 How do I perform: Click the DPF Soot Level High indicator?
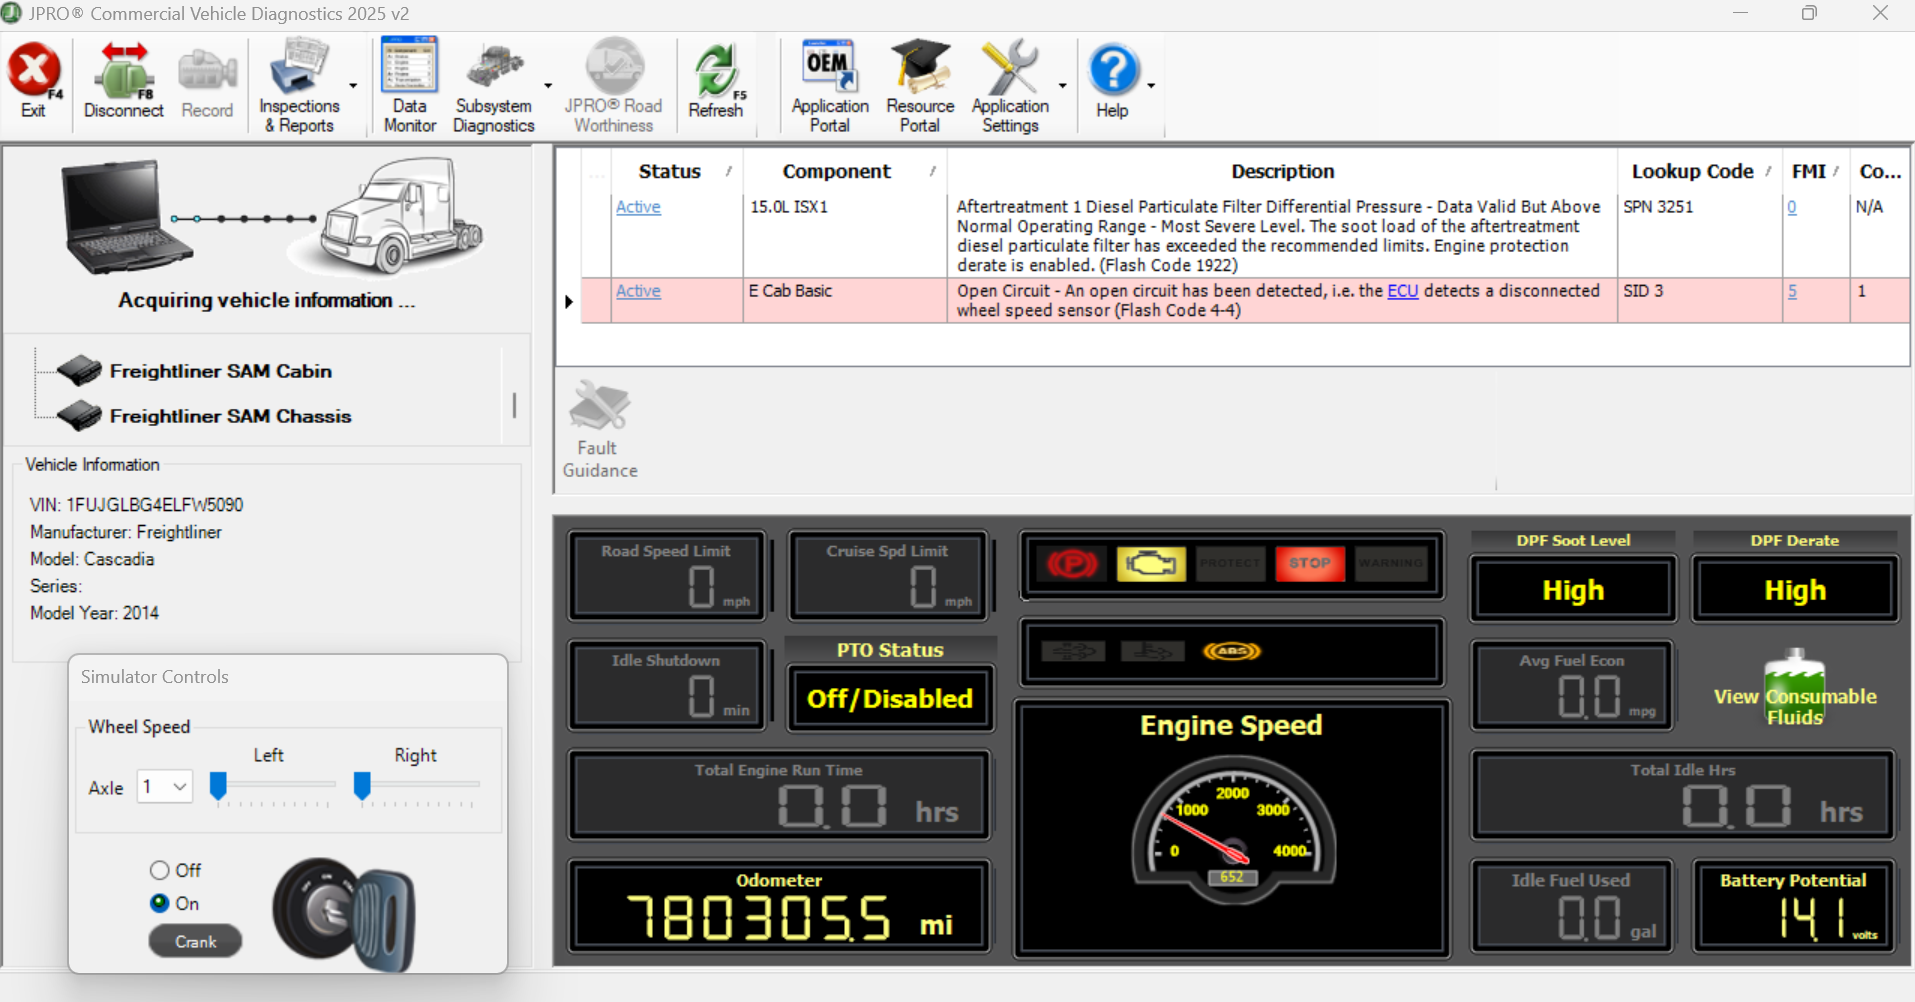click(1573, 590)
